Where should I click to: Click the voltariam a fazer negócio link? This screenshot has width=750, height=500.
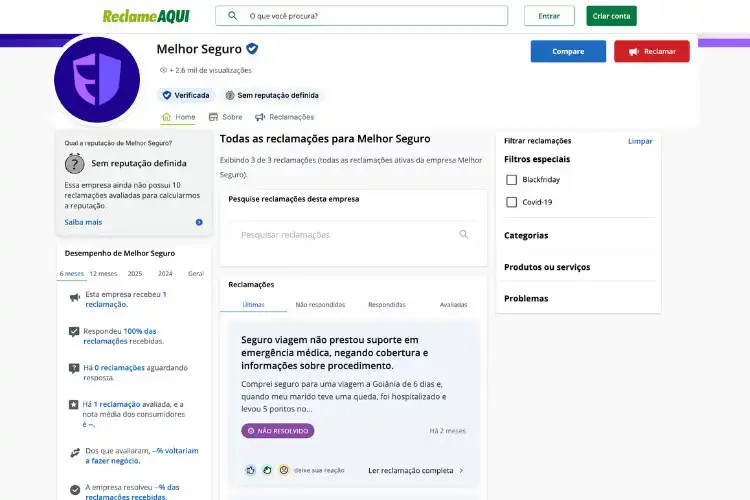click(x=142, y=456)
